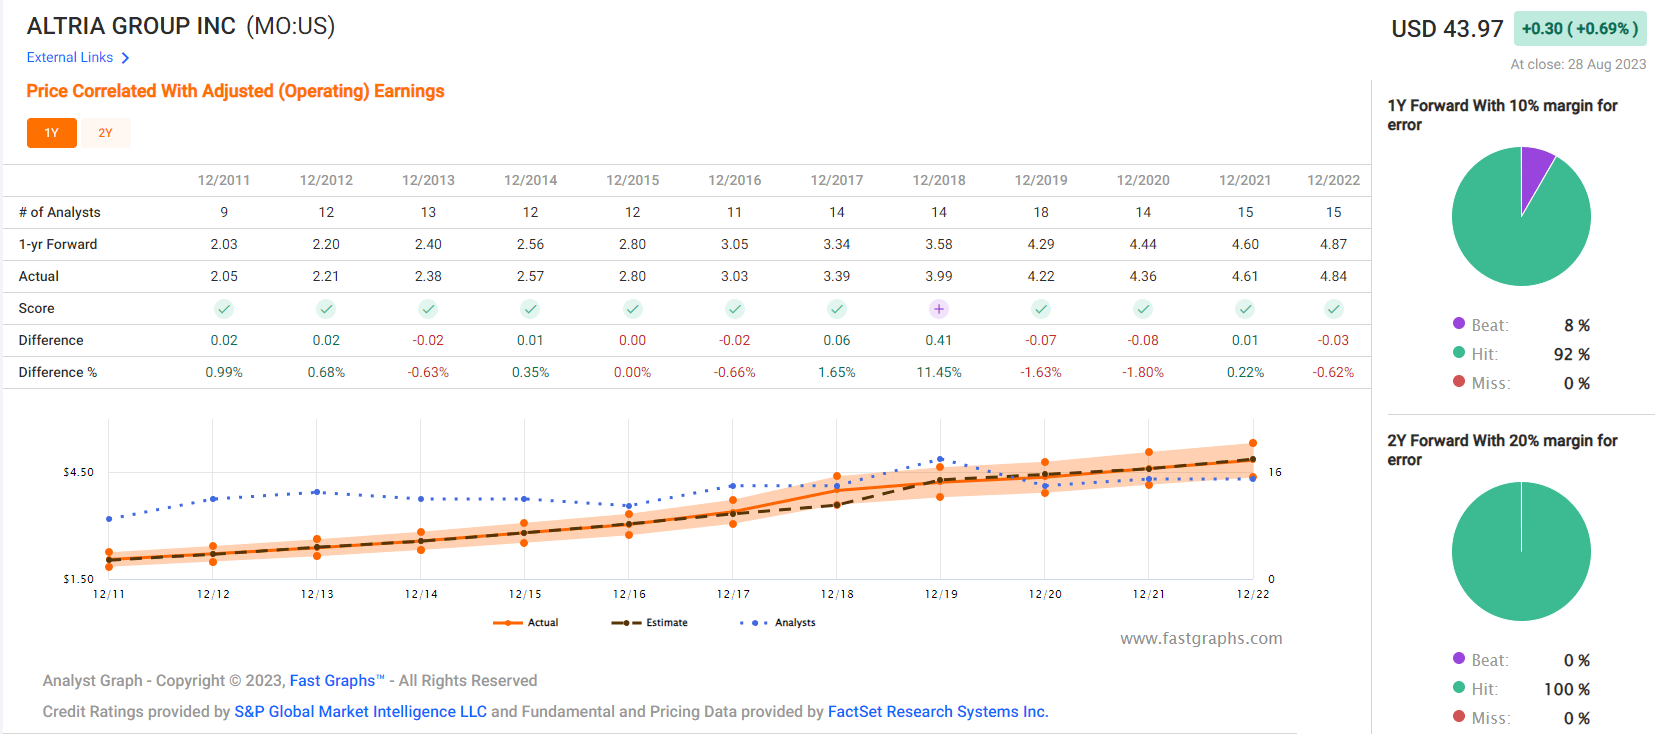The image size is (1670, 734).
Task: Click the -1.80% difference value
Action: (1143, 372)
